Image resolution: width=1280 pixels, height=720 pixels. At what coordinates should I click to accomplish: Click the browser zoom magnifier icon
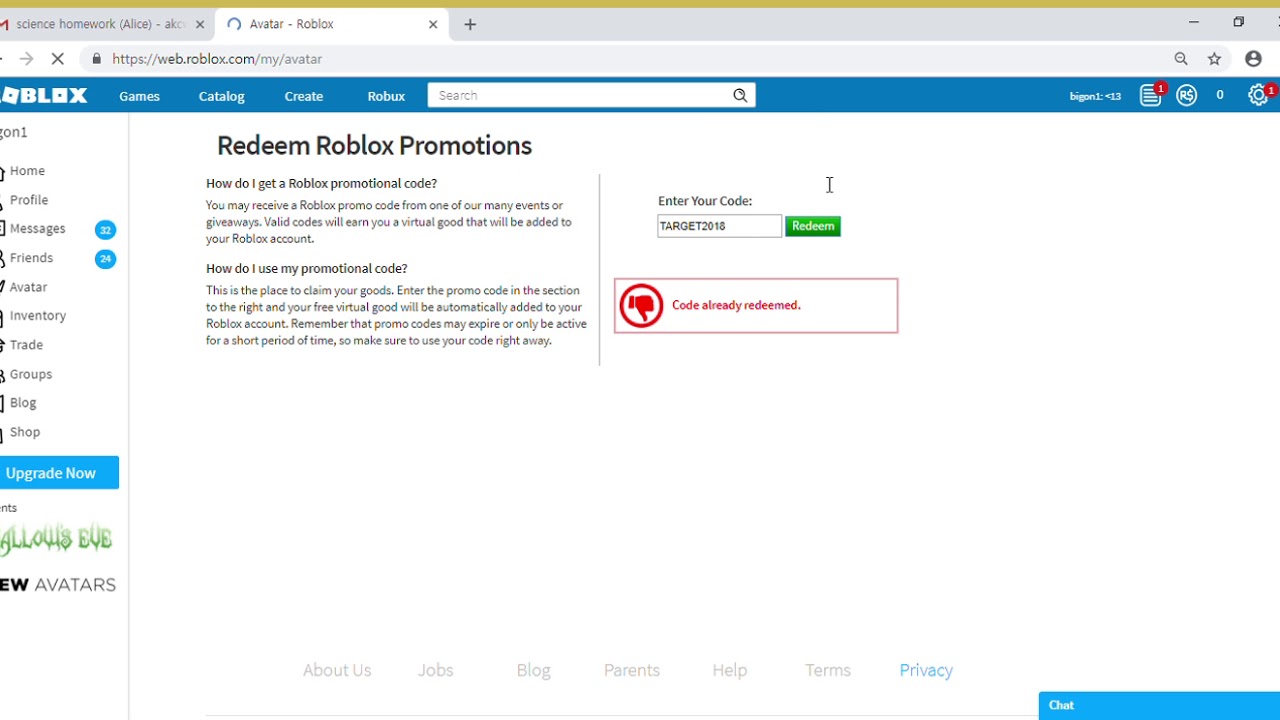[x=1181, y=59]
